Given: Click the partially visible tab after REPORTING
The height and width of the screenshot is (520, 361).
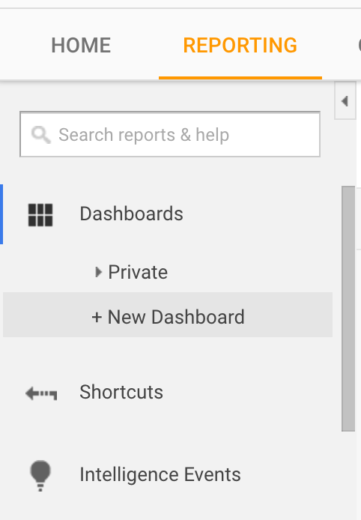Looking at the screenshot, I should [359, 45].
